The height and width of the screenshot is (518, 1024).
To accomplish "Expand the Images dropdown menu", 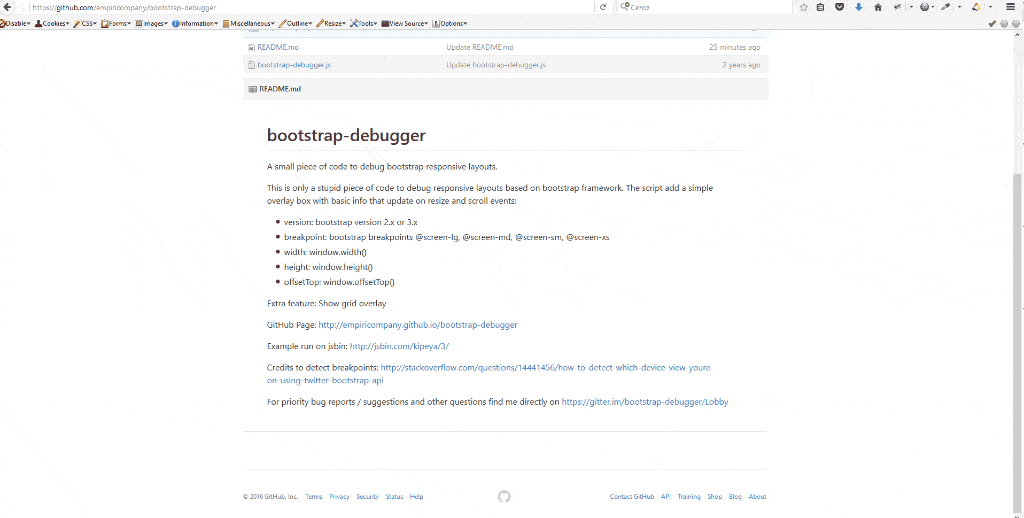I will coord(152,24).
